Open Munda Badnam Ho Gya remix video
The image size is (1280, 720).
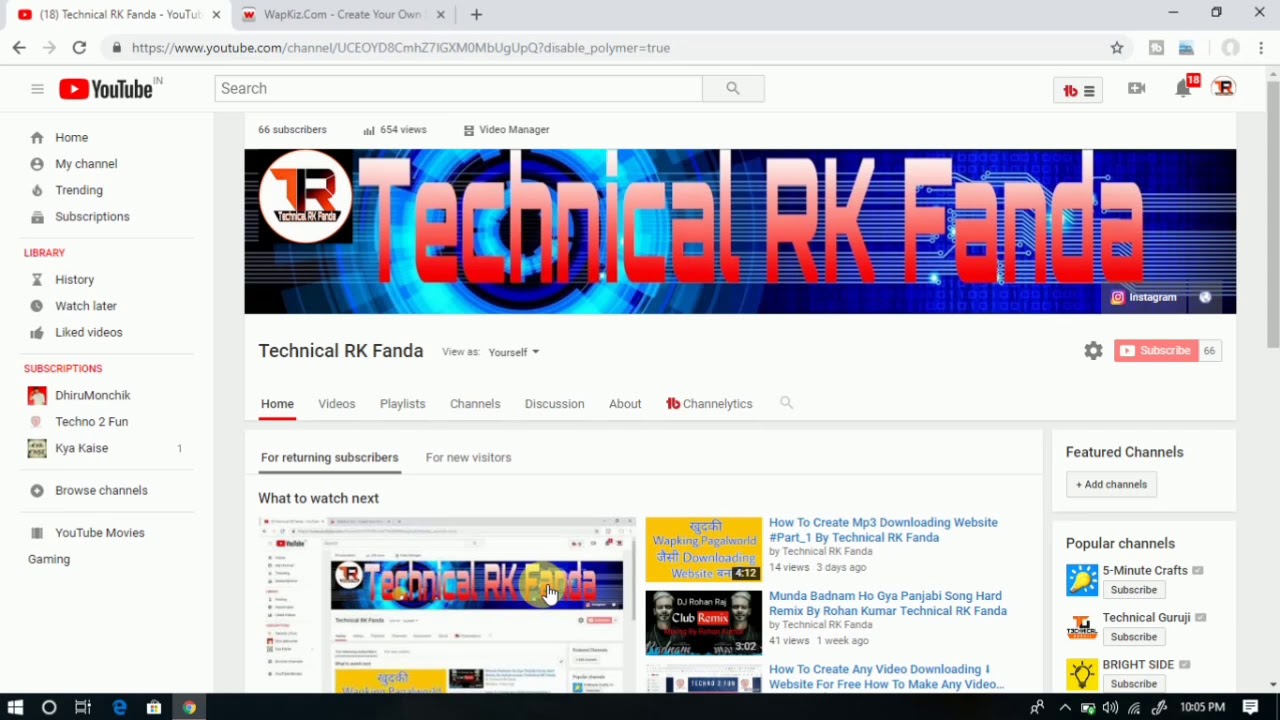click(x=888, y=603)
